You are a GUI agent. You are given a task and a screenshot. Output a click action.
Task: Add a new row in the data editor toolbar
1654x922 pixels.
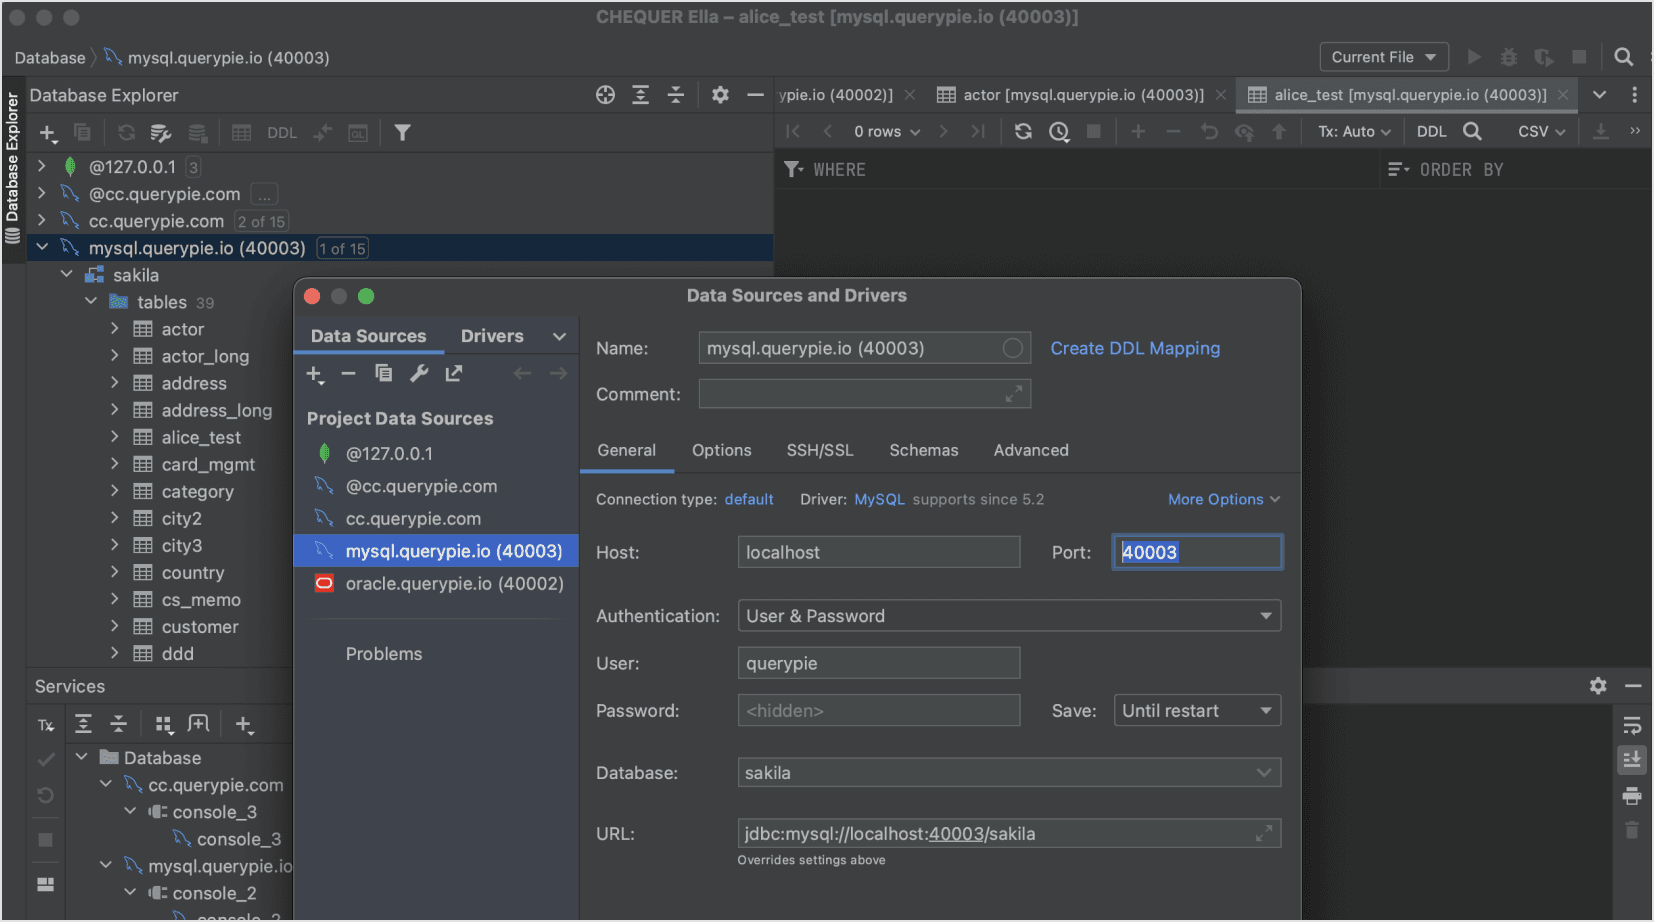coord(1138,131)
